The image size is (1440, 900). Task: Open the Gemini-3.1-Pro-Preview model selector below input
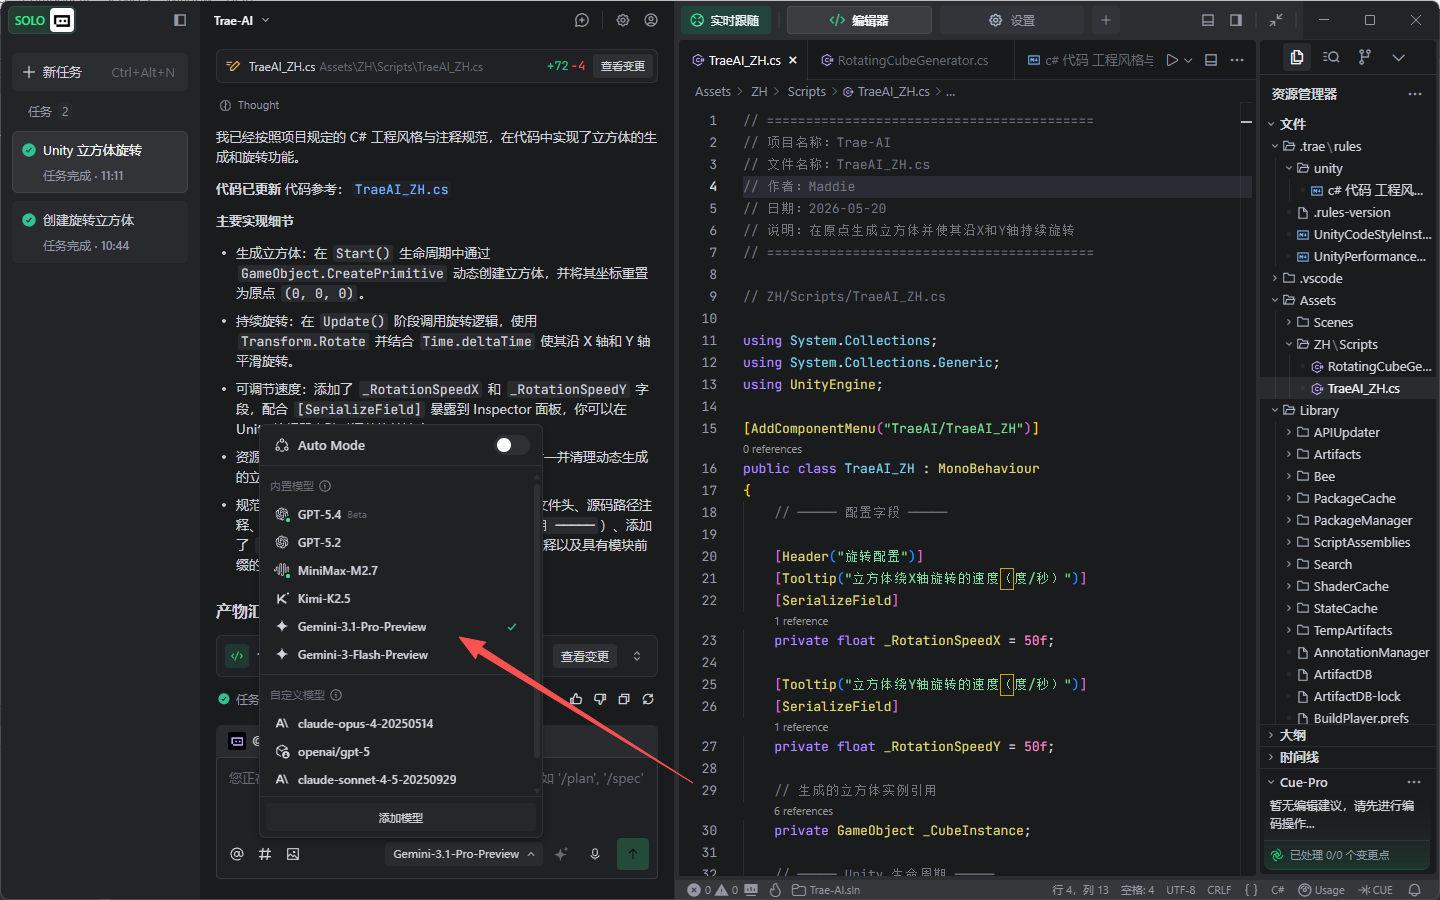[x=464, y=854]
